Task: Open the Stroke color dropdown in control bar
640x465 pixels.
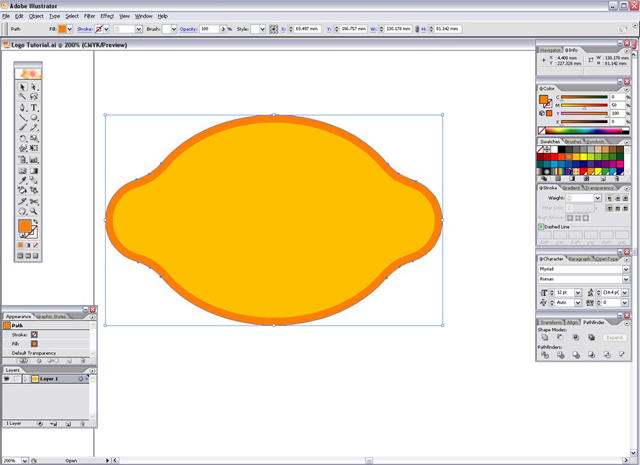Action: pos(106,29)
